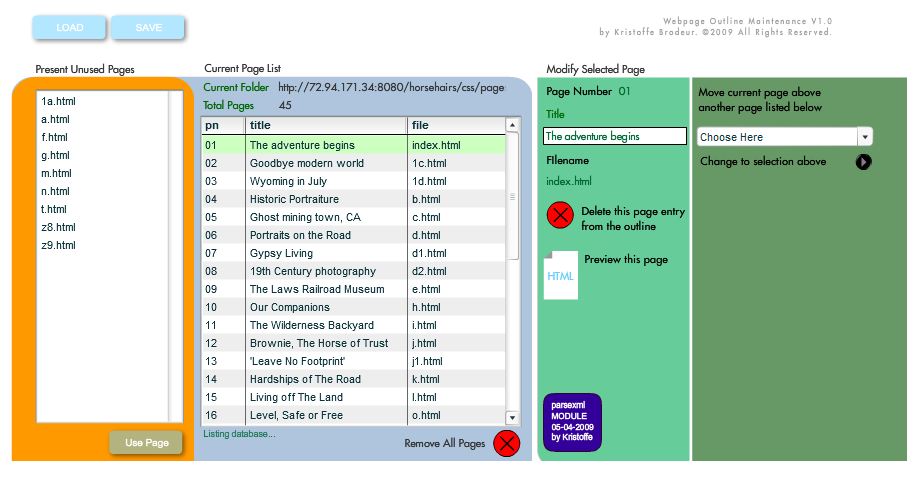
Task: Open the HTML preview page icon
Action: [x=561, y=275]
